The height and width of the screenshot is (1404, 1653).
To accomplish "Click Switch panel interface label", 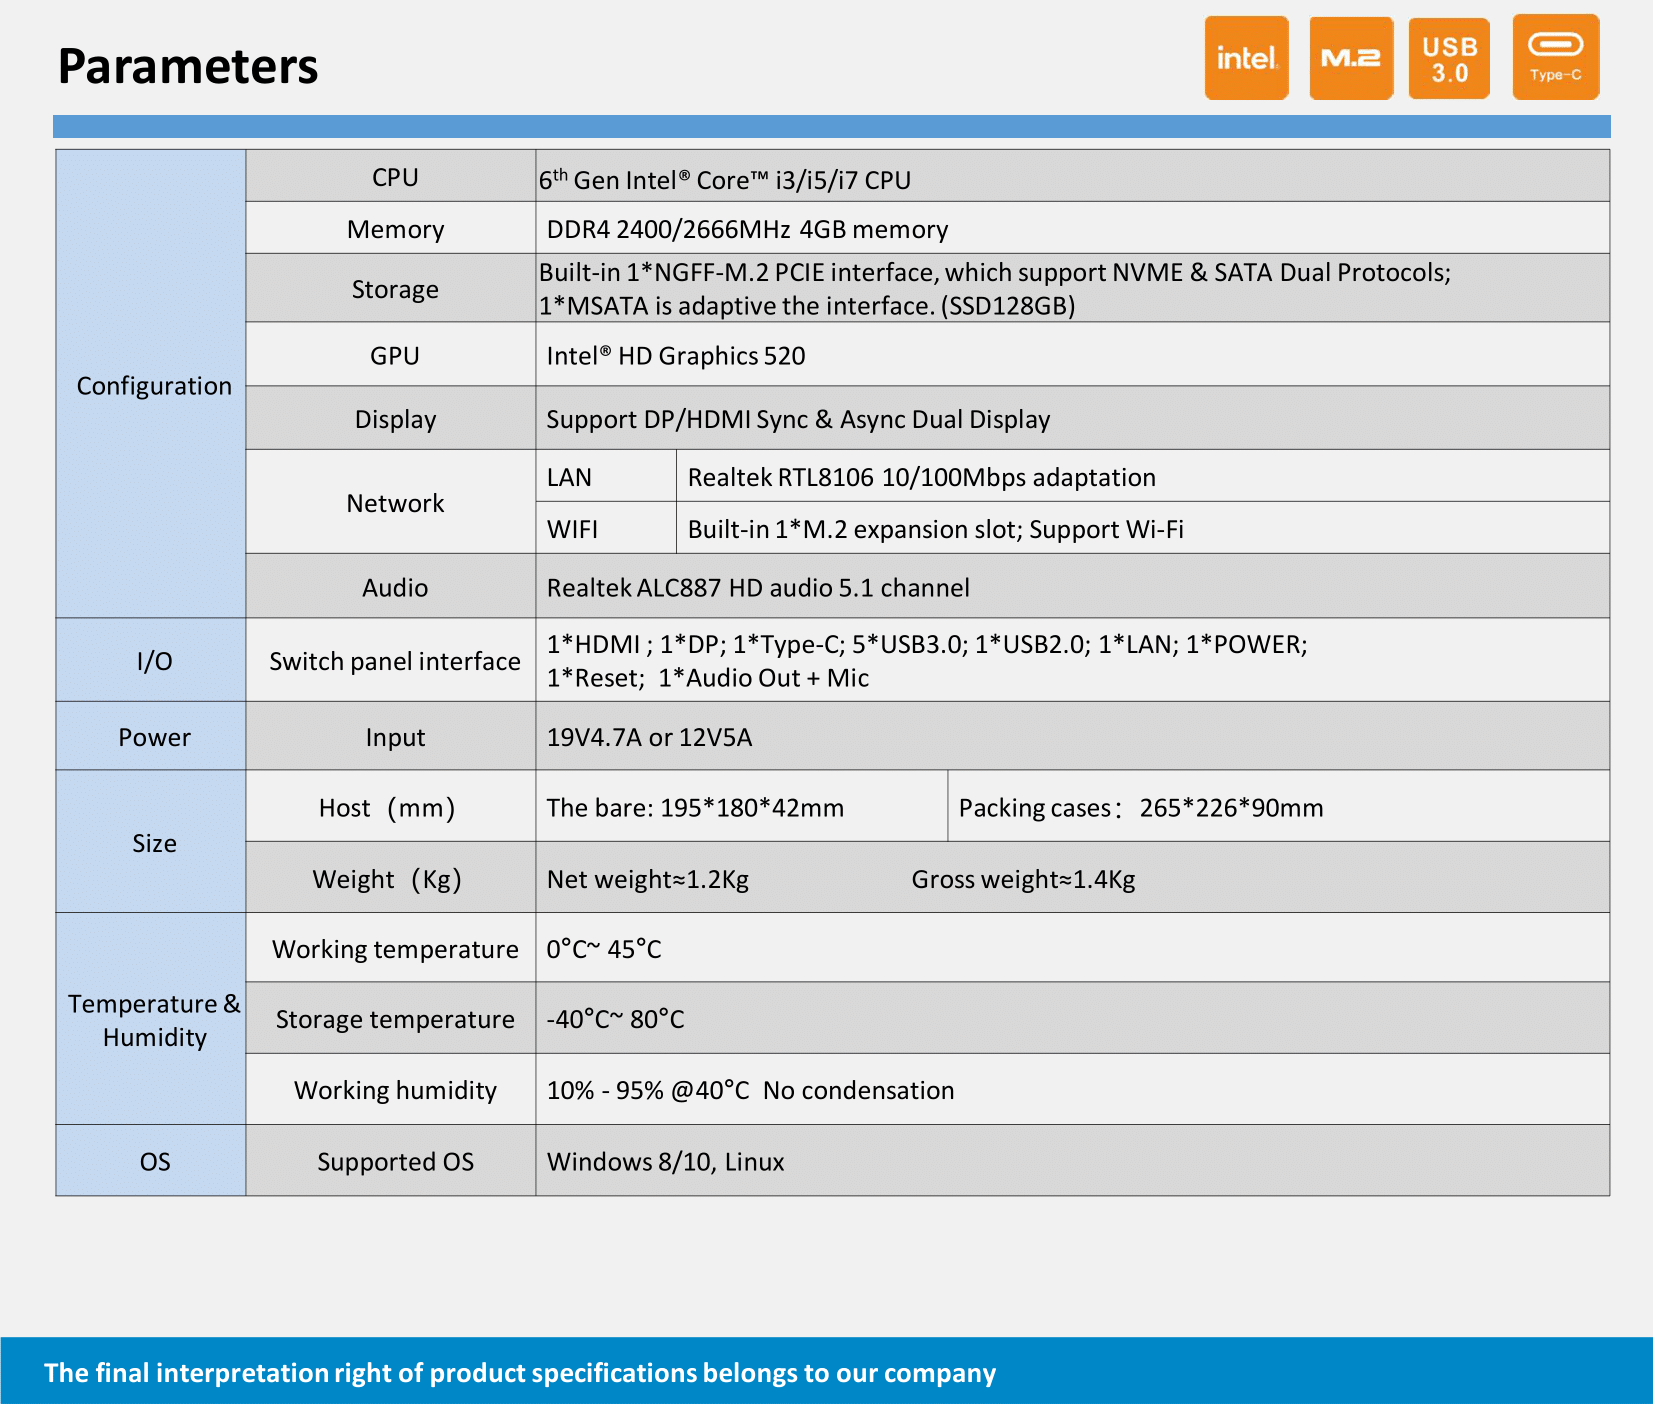I will tap(395, 661).
